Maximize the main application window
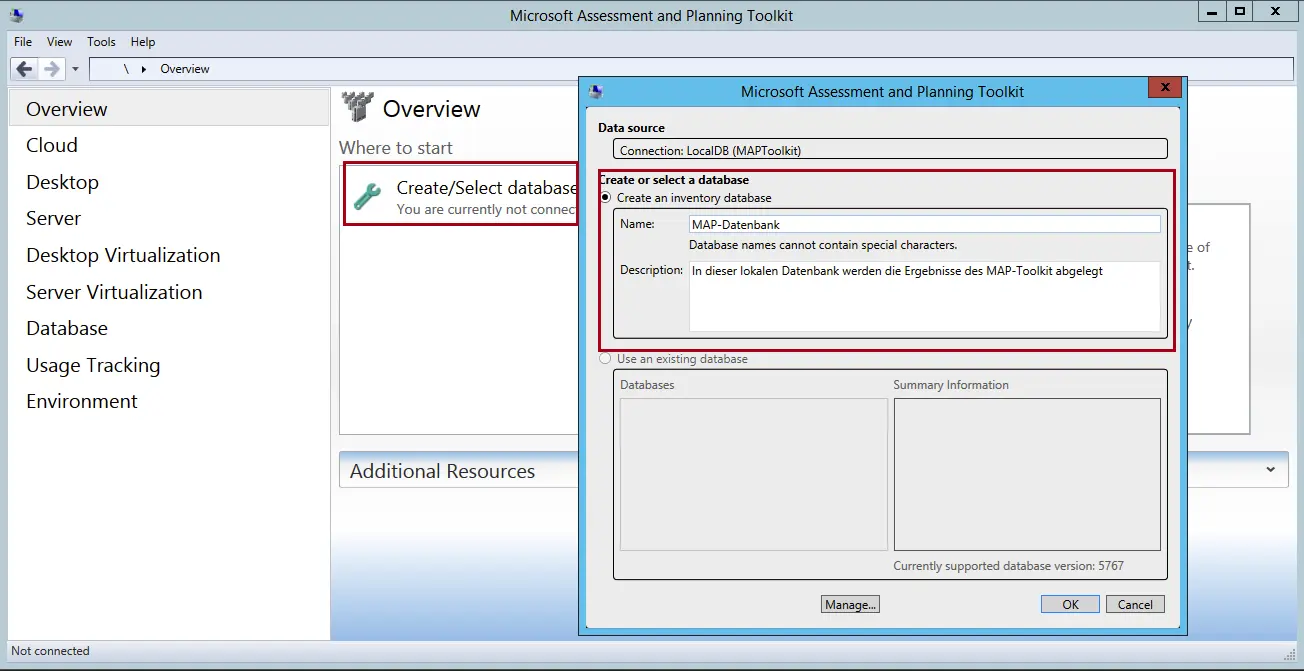The image size is (1304, 671). (x=1240, y=12)
